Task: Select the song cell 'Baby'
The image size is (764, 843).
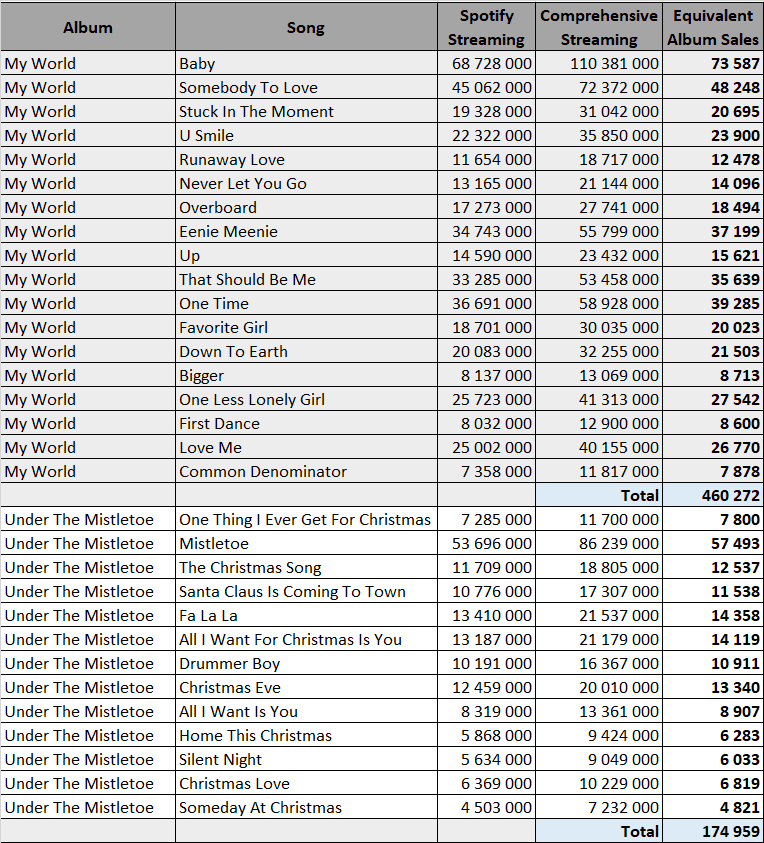Action: pos(306,63)
